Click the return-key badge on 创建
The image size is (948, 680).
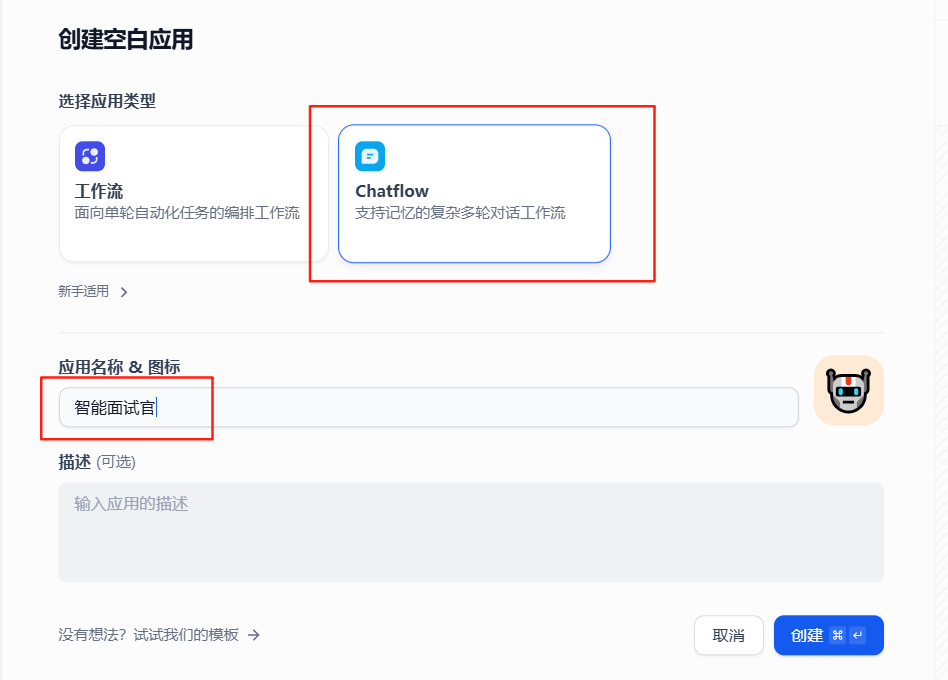click(857, 635)
